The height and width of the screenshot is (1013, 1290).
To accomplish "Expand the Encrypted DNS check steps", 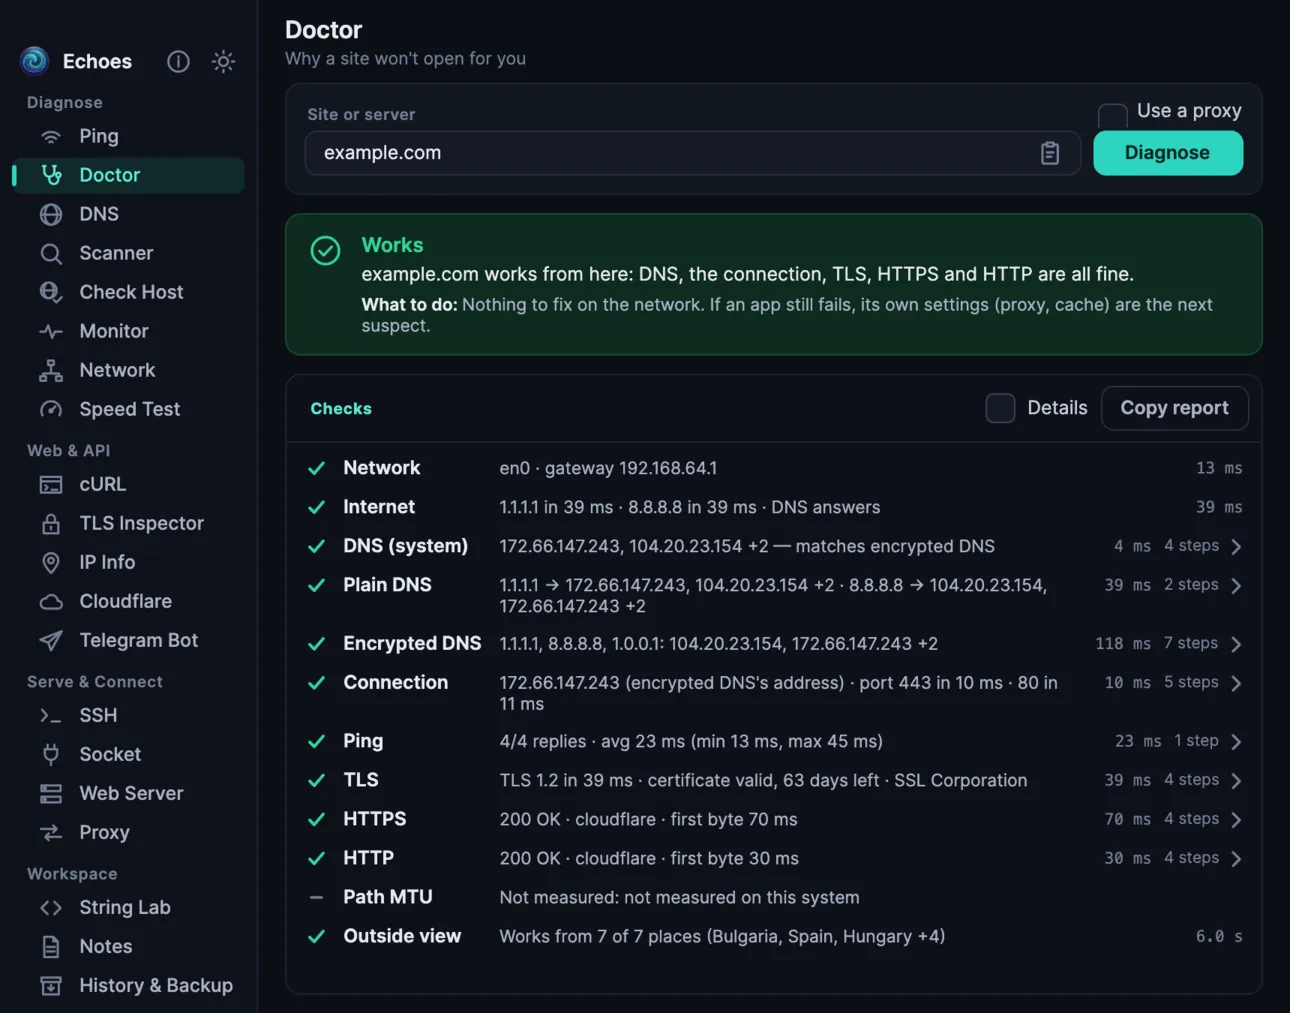I will pyautogui.click(x=1237, y=644).
